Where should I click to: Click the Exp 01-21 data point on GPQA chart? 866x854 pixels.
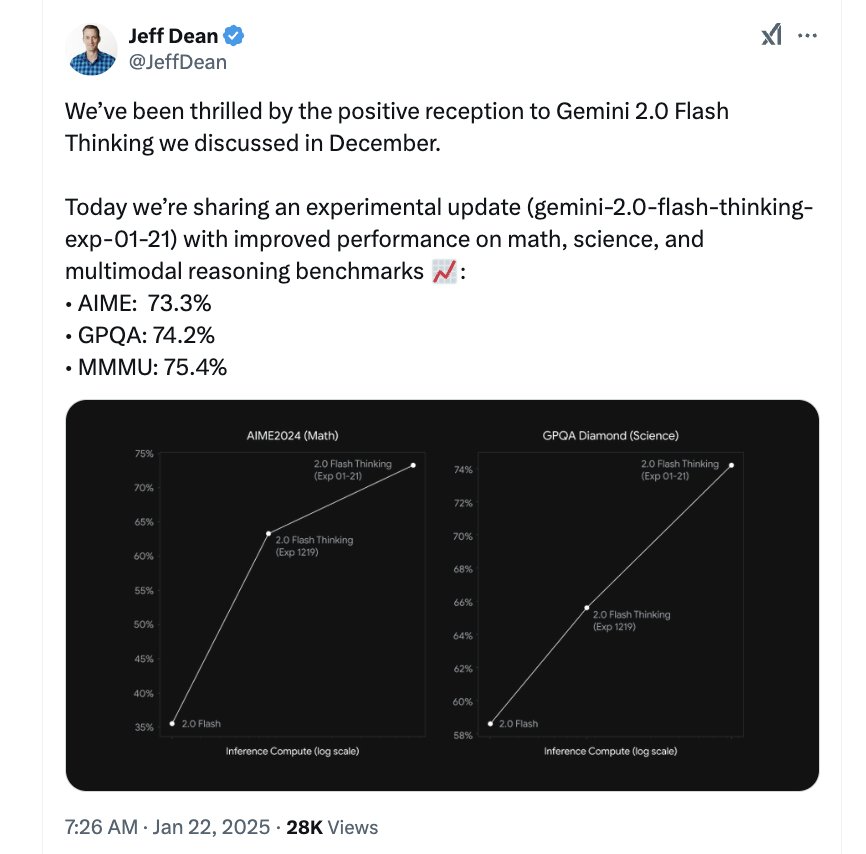731,465
